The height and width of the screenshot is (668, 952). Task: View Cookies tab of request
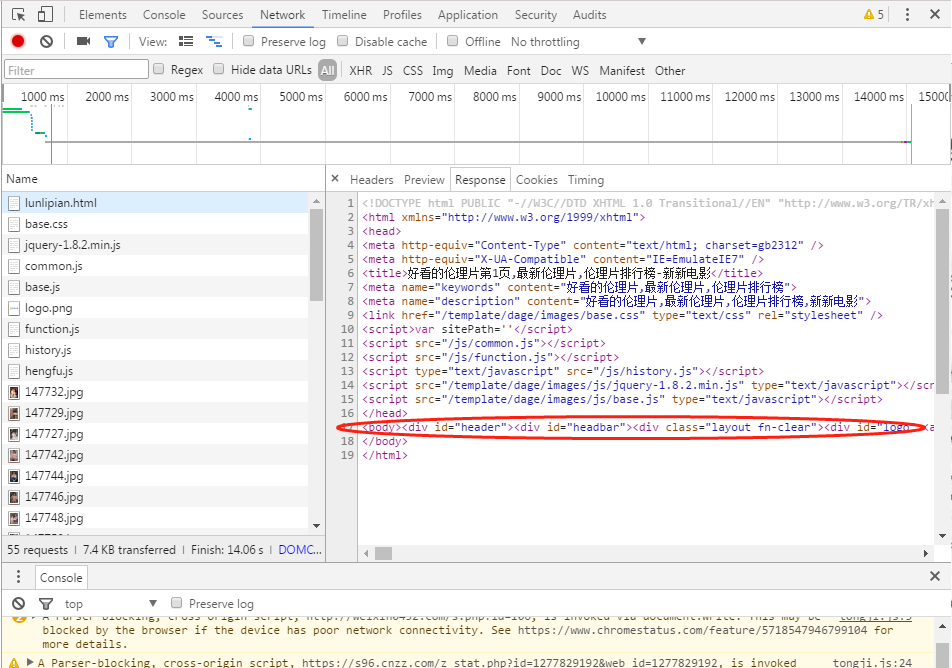(537, 180)
